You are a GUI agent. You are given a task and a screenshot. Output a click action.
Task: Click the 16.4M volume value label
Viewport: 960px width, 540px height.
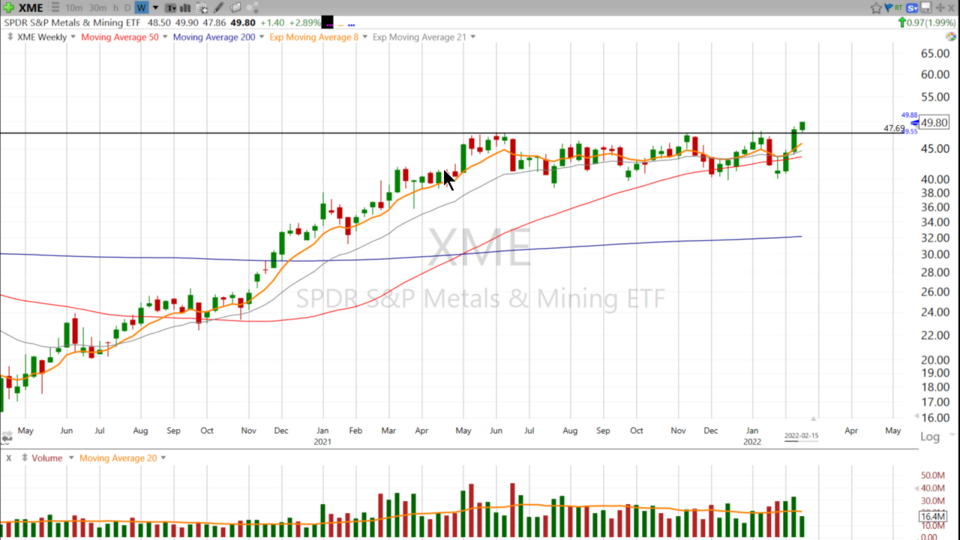[x=932, y=517]
